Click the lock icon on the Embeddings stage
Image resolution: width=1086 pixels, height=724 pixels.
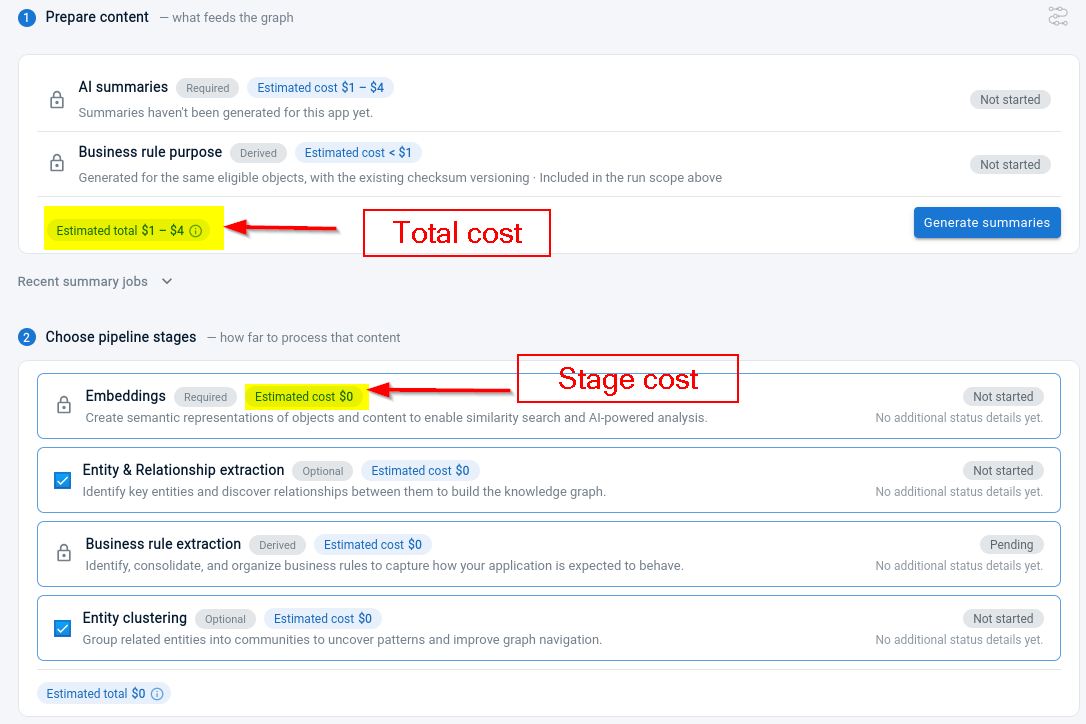(64, 405)
